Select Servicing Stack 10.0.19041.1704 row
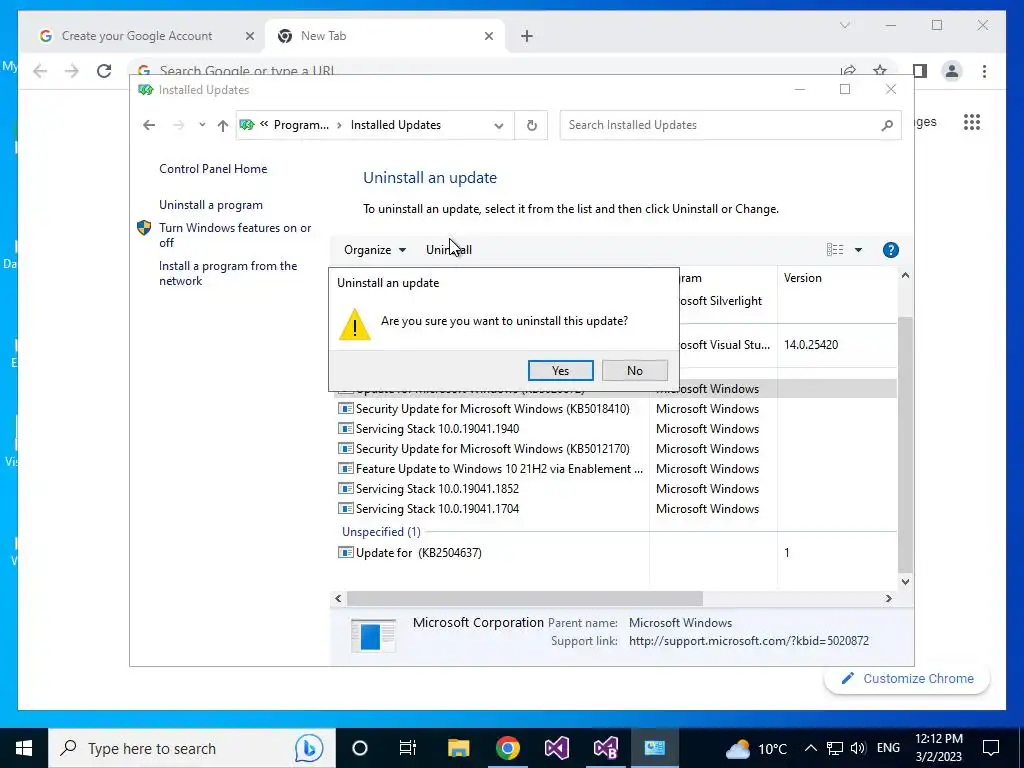 615,508
